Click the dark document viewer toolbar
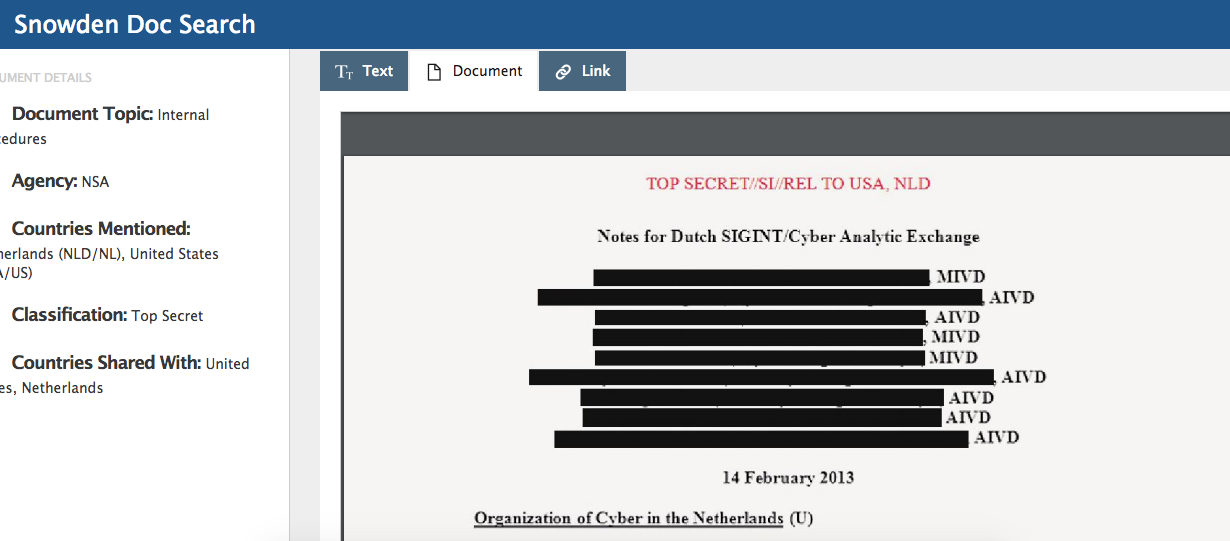 785,134
